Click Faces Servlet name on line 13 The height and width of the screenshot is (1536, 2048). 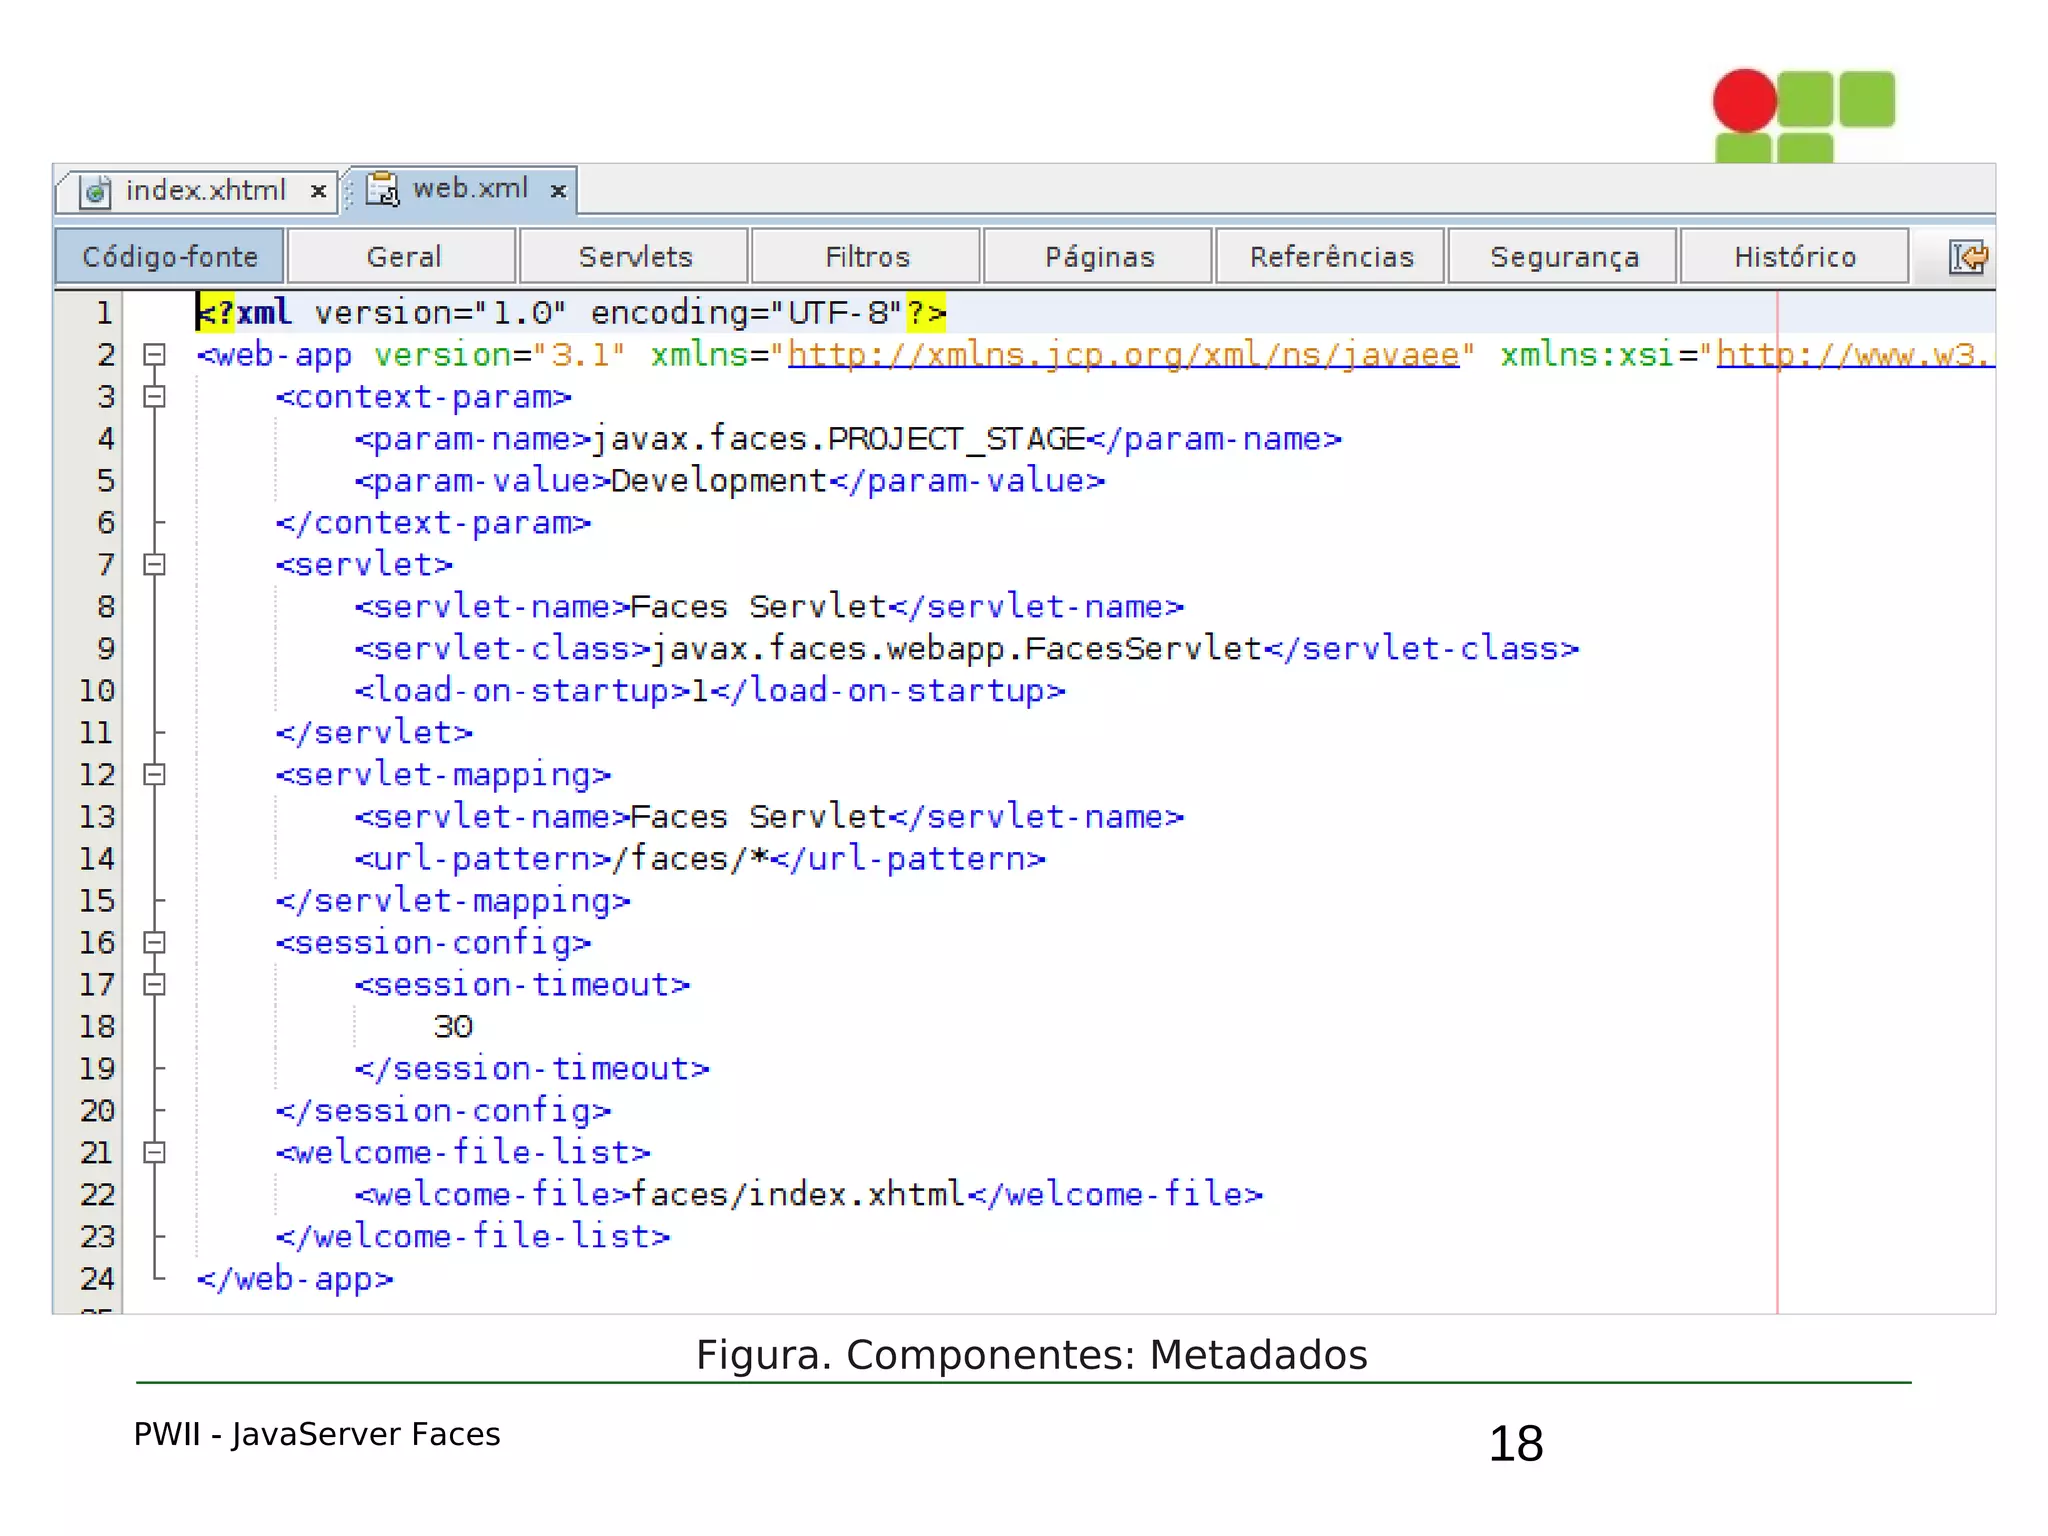tap(758, 817)
